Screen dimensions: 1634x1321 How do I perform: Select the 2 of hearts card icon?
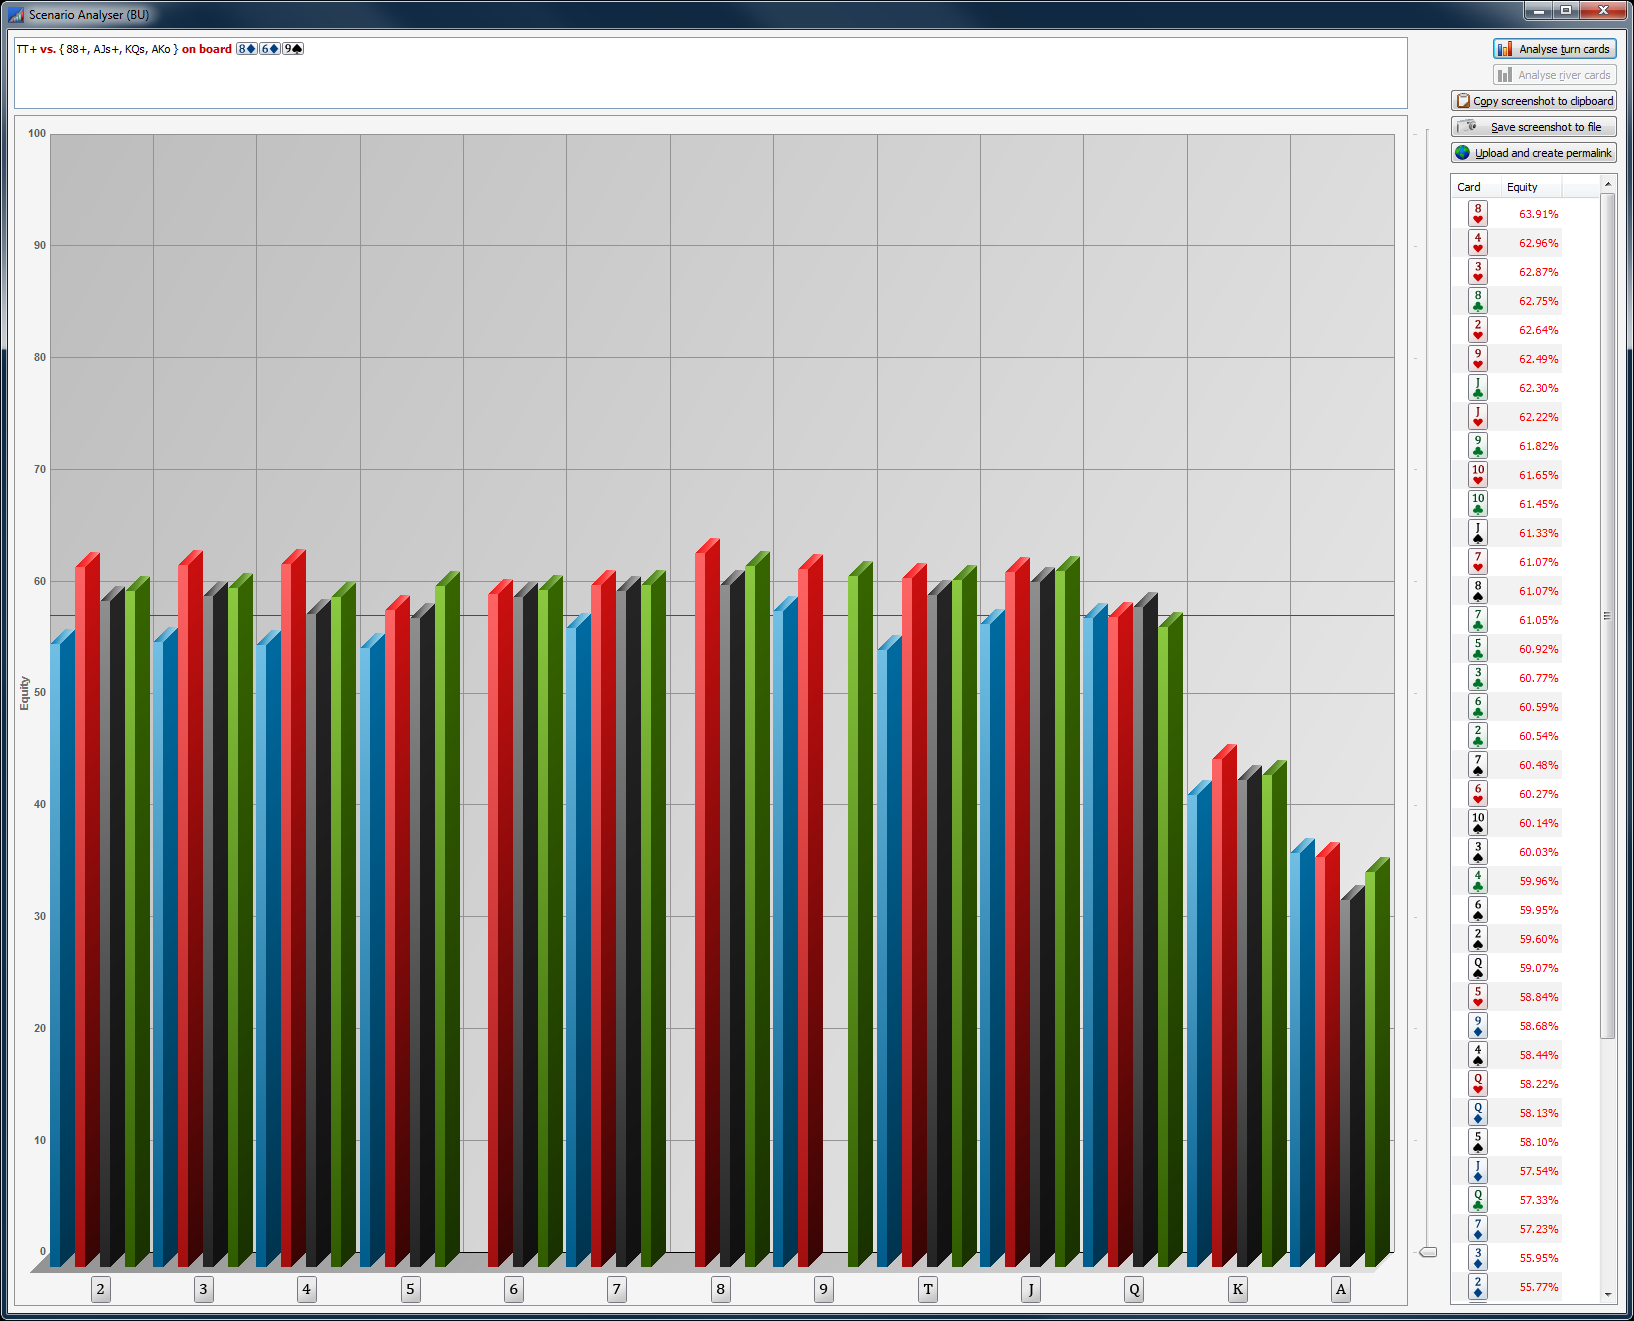pos(1477,330)
